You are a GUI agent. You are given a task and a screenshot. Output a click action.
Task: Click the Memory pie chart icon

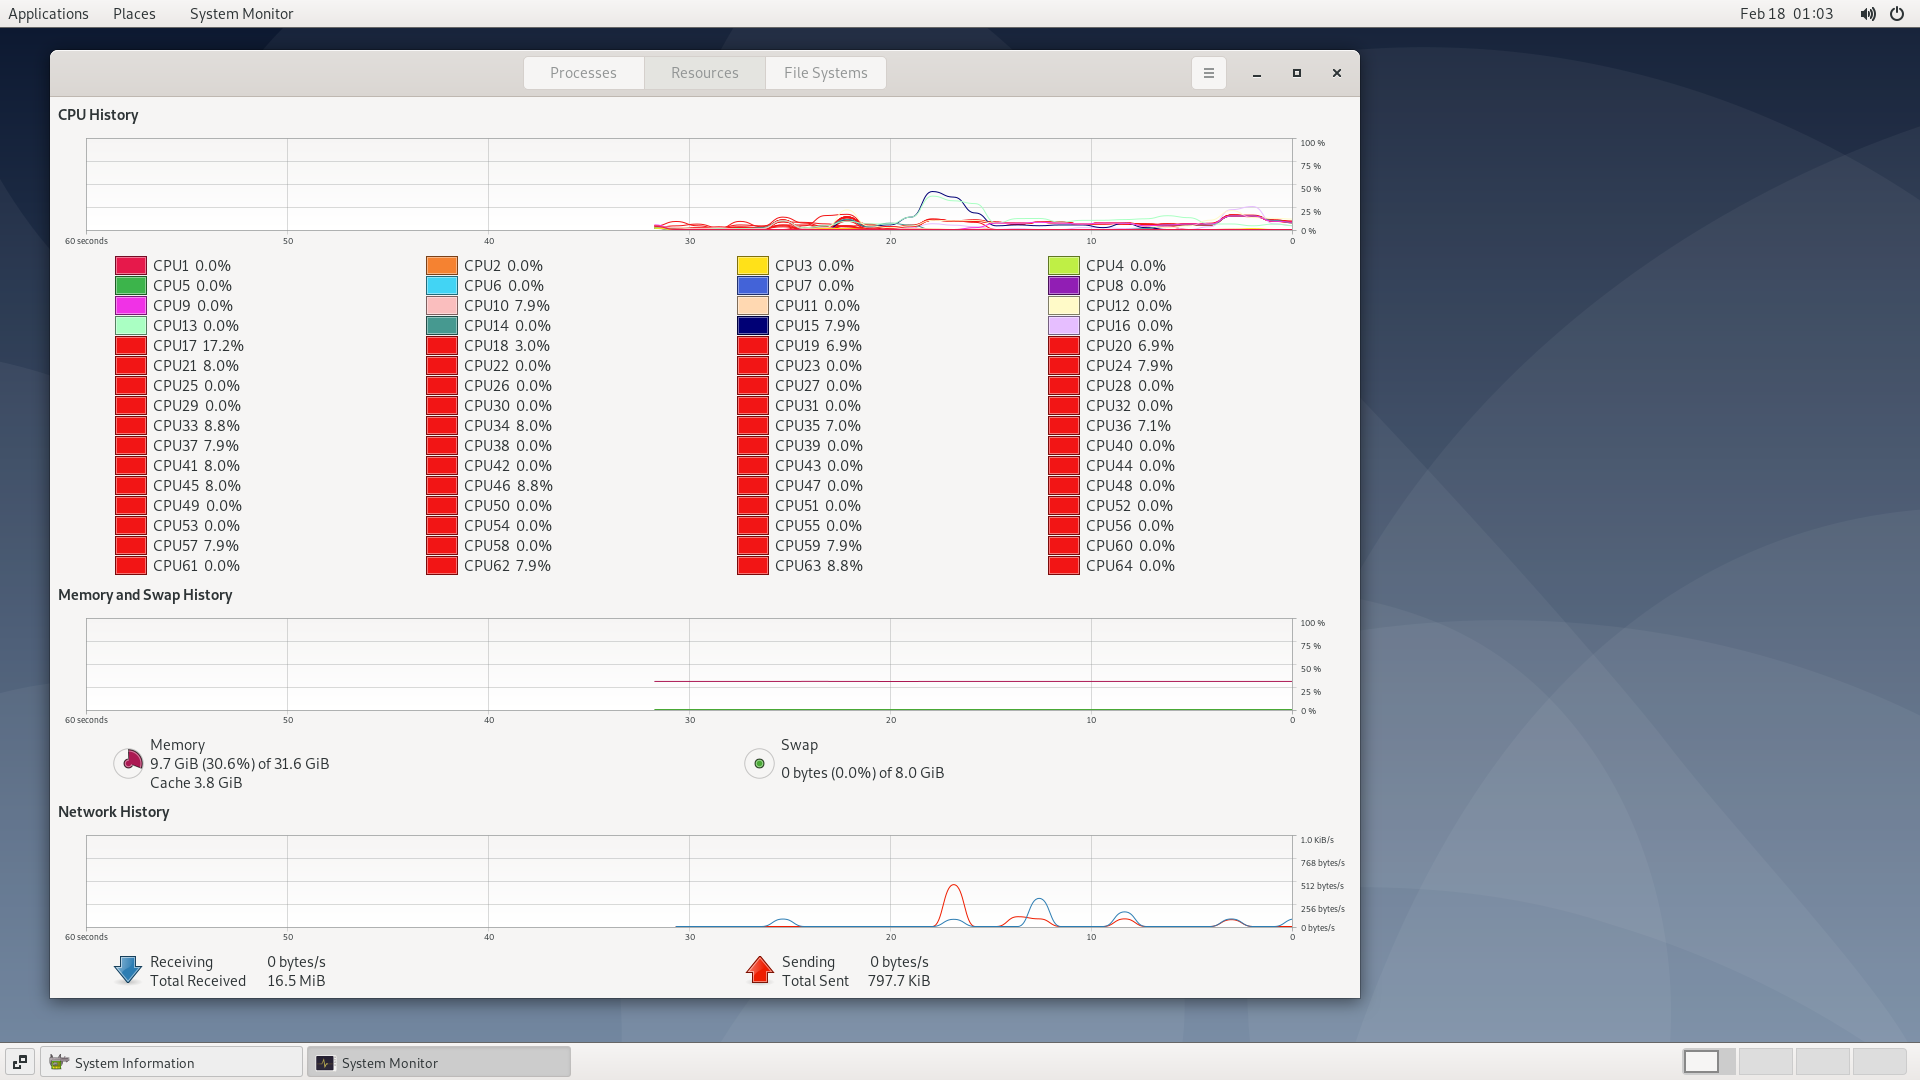tap(128, 763)
